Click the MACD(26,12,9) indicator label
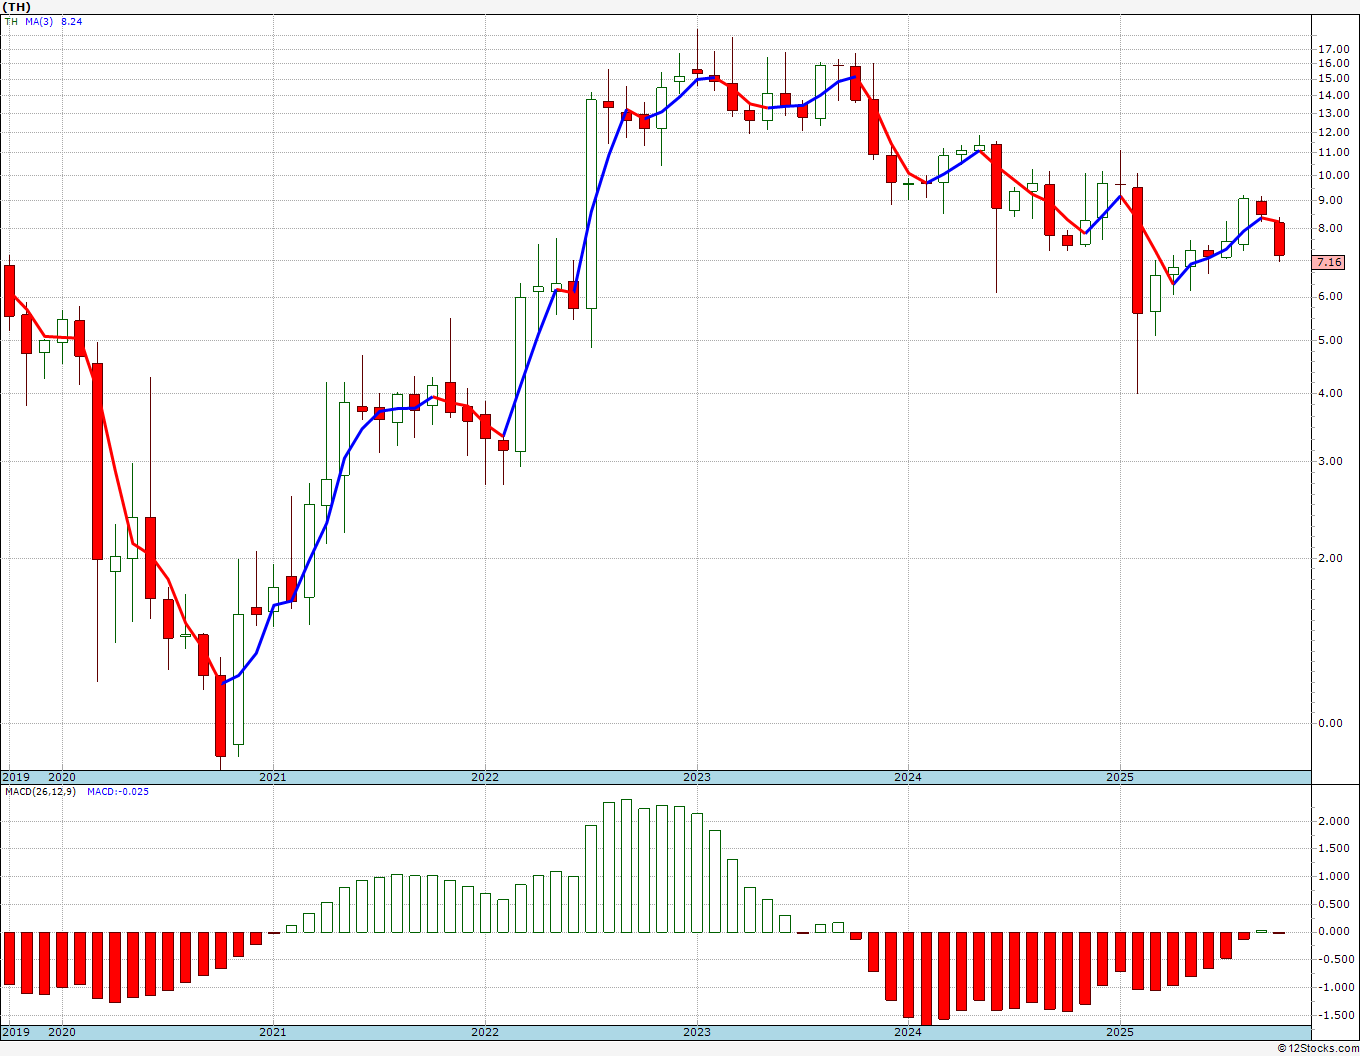The height and width of the screenshot is (1056, 1360). (41, 792)
